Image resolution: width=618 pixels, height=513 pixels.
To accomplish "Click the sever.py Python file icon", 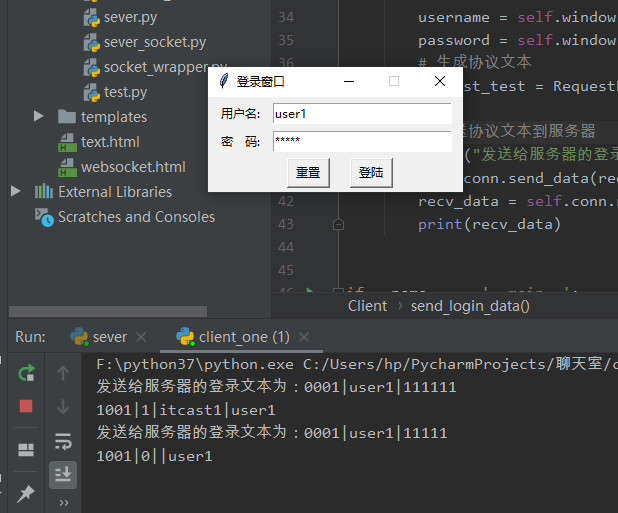I will coord(91,18).
